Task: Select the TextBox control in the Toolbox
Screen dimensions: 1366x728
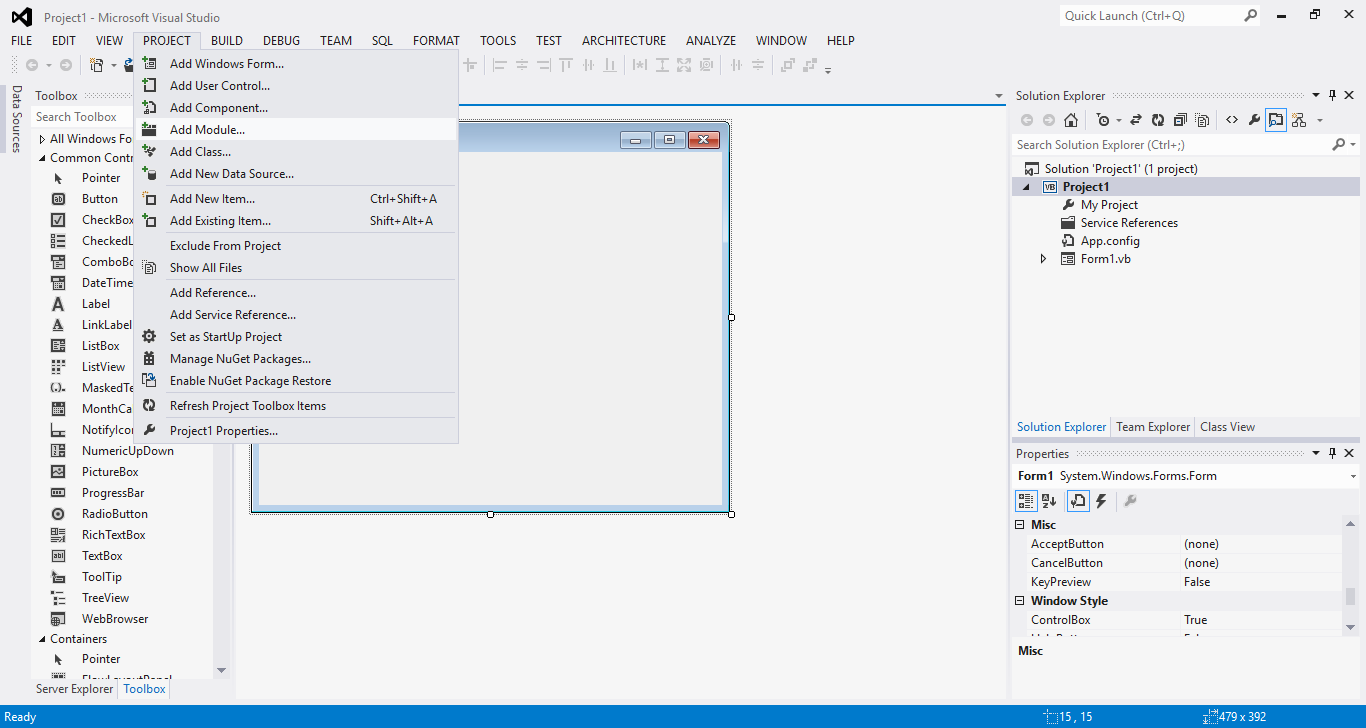Action: [x=102, y=555]
